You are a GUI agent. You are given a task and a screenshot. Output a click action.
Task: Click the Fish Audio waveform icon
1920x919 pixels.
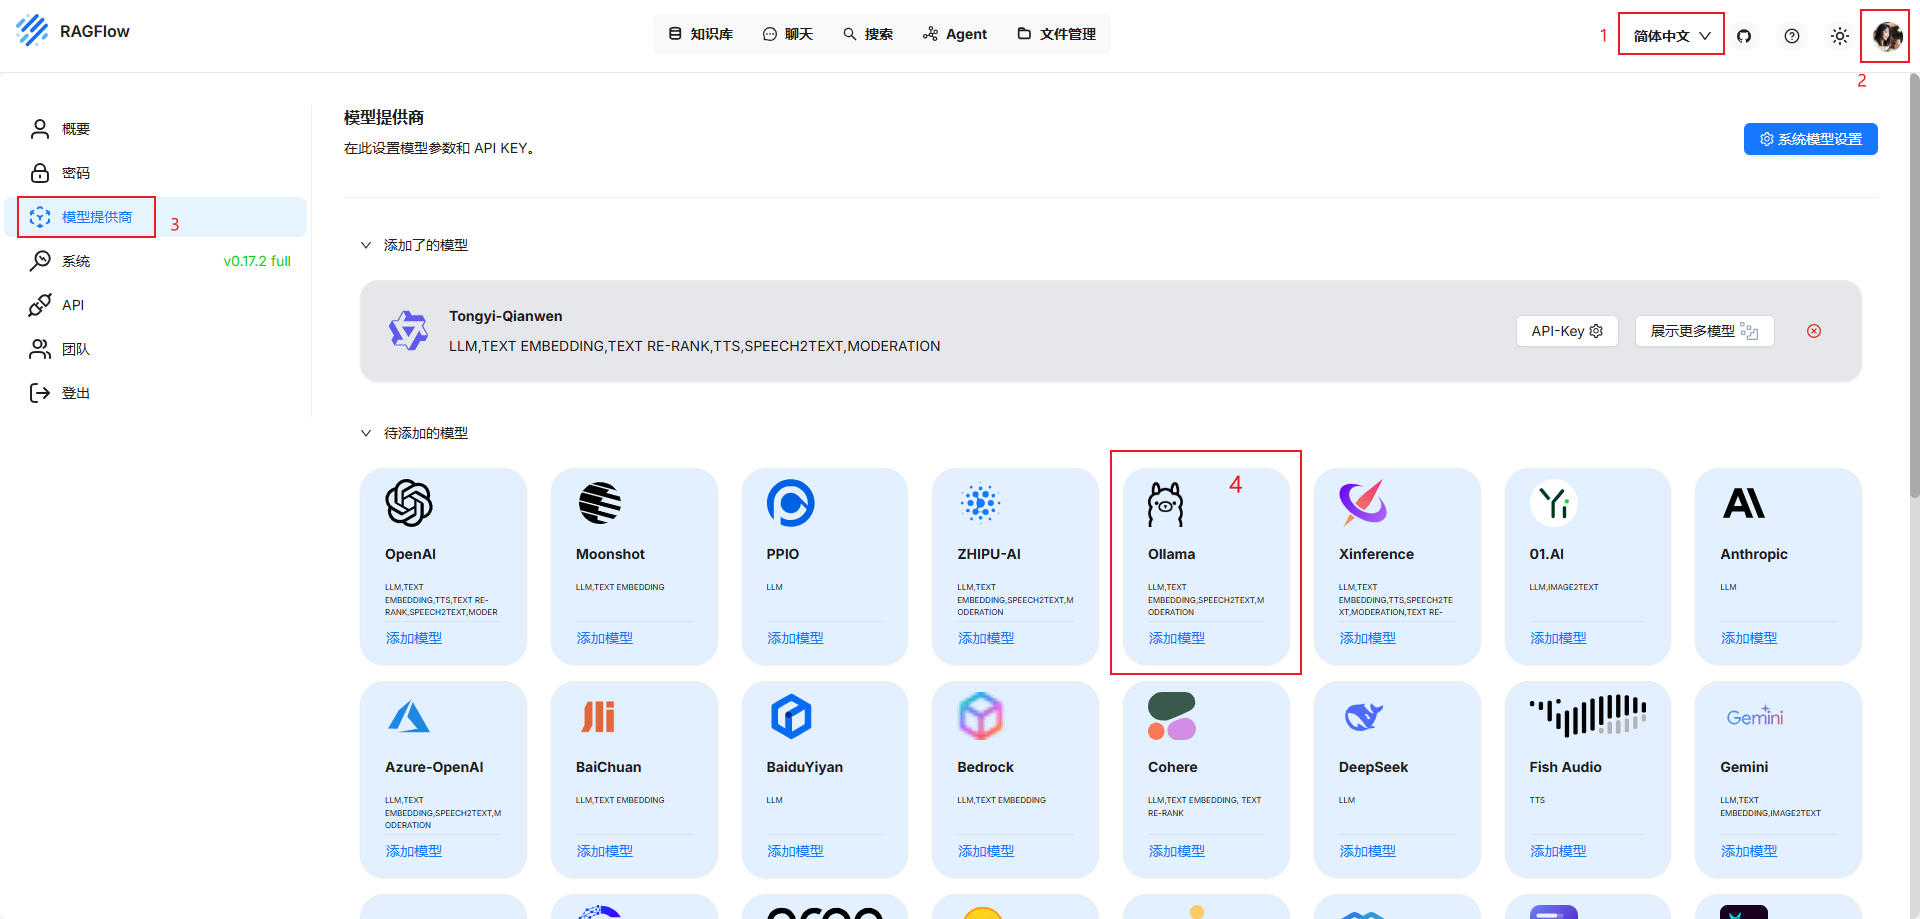pyautogui.click(x=1588, y=715)
